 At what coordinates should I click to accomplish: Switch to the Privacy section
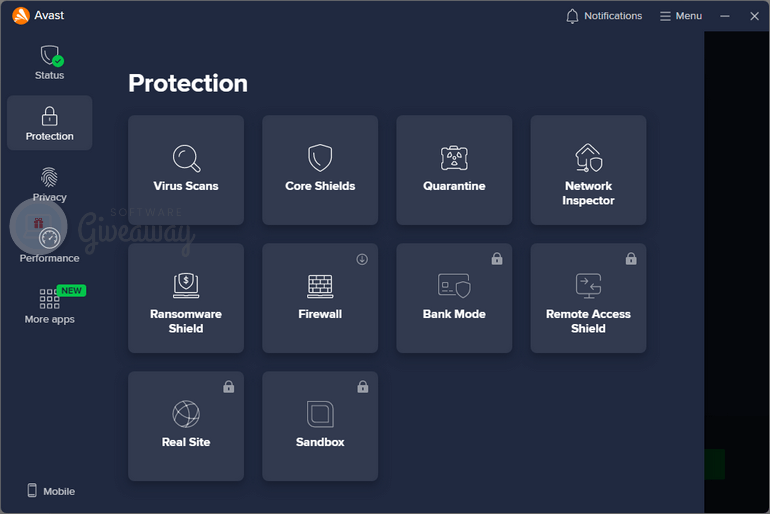(x=50, y=185)
